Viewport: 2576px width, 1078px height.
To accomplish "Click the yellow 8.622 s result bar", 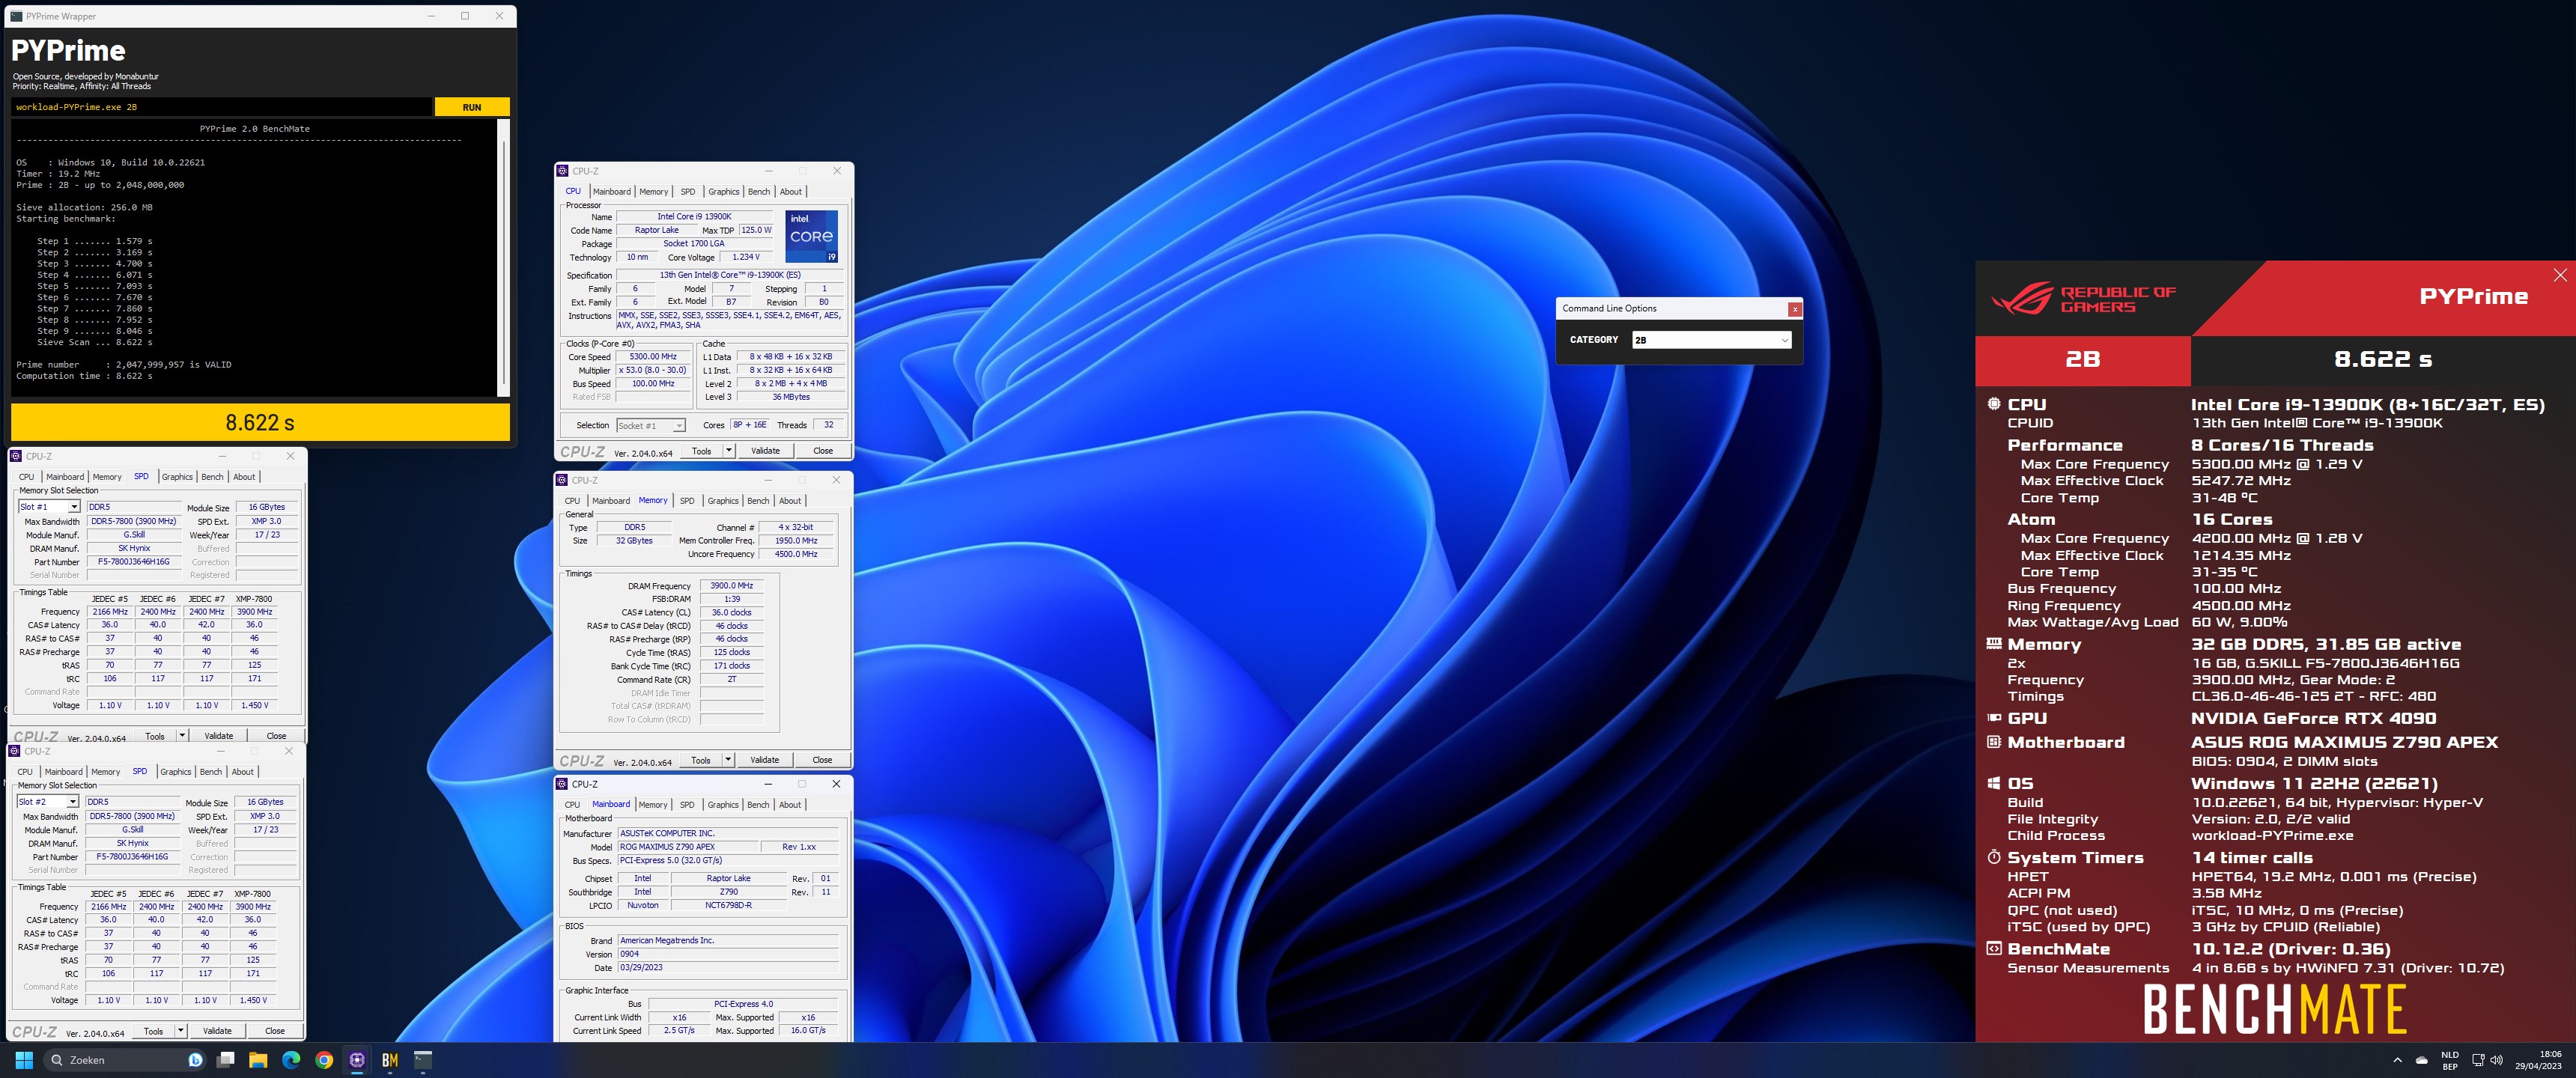I will pos(260,422).
